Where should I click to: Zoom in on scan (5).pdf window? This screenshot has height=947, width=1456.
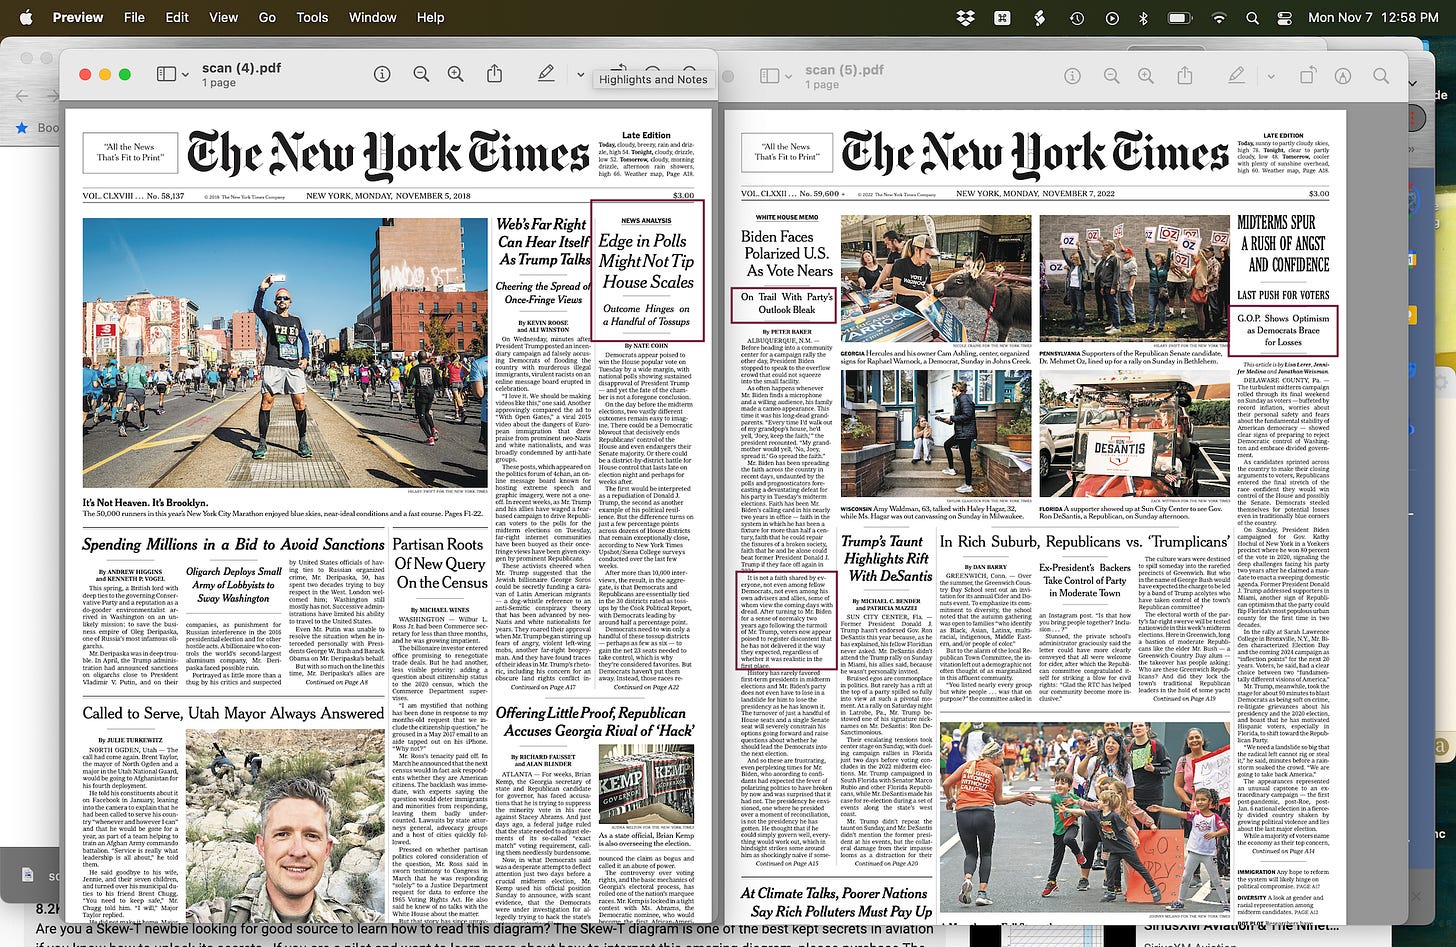pyautogui.click(x=1146, y=76)
